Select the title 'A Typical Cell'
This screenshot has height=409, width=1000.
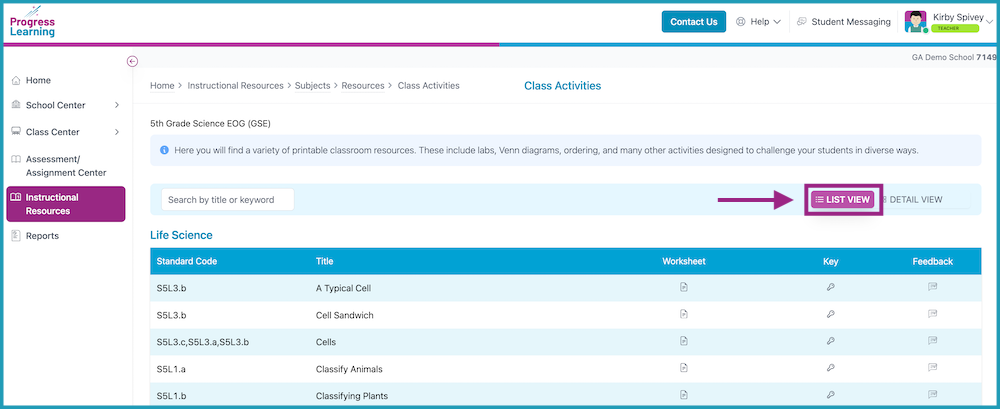[343, 288]
